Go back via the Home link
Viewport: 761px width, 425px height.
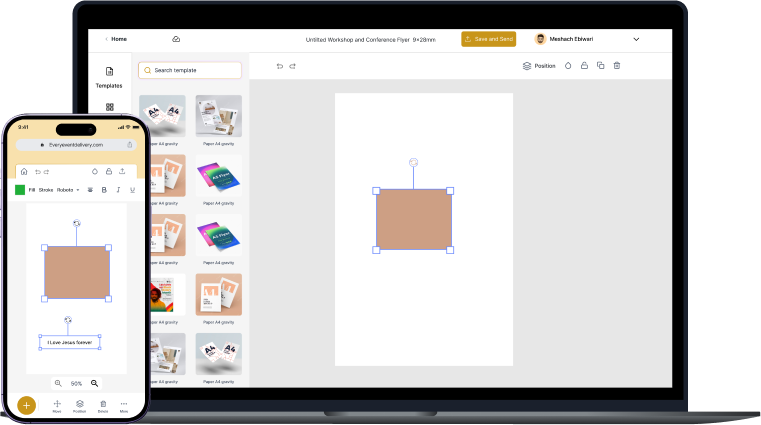[116, 39]
